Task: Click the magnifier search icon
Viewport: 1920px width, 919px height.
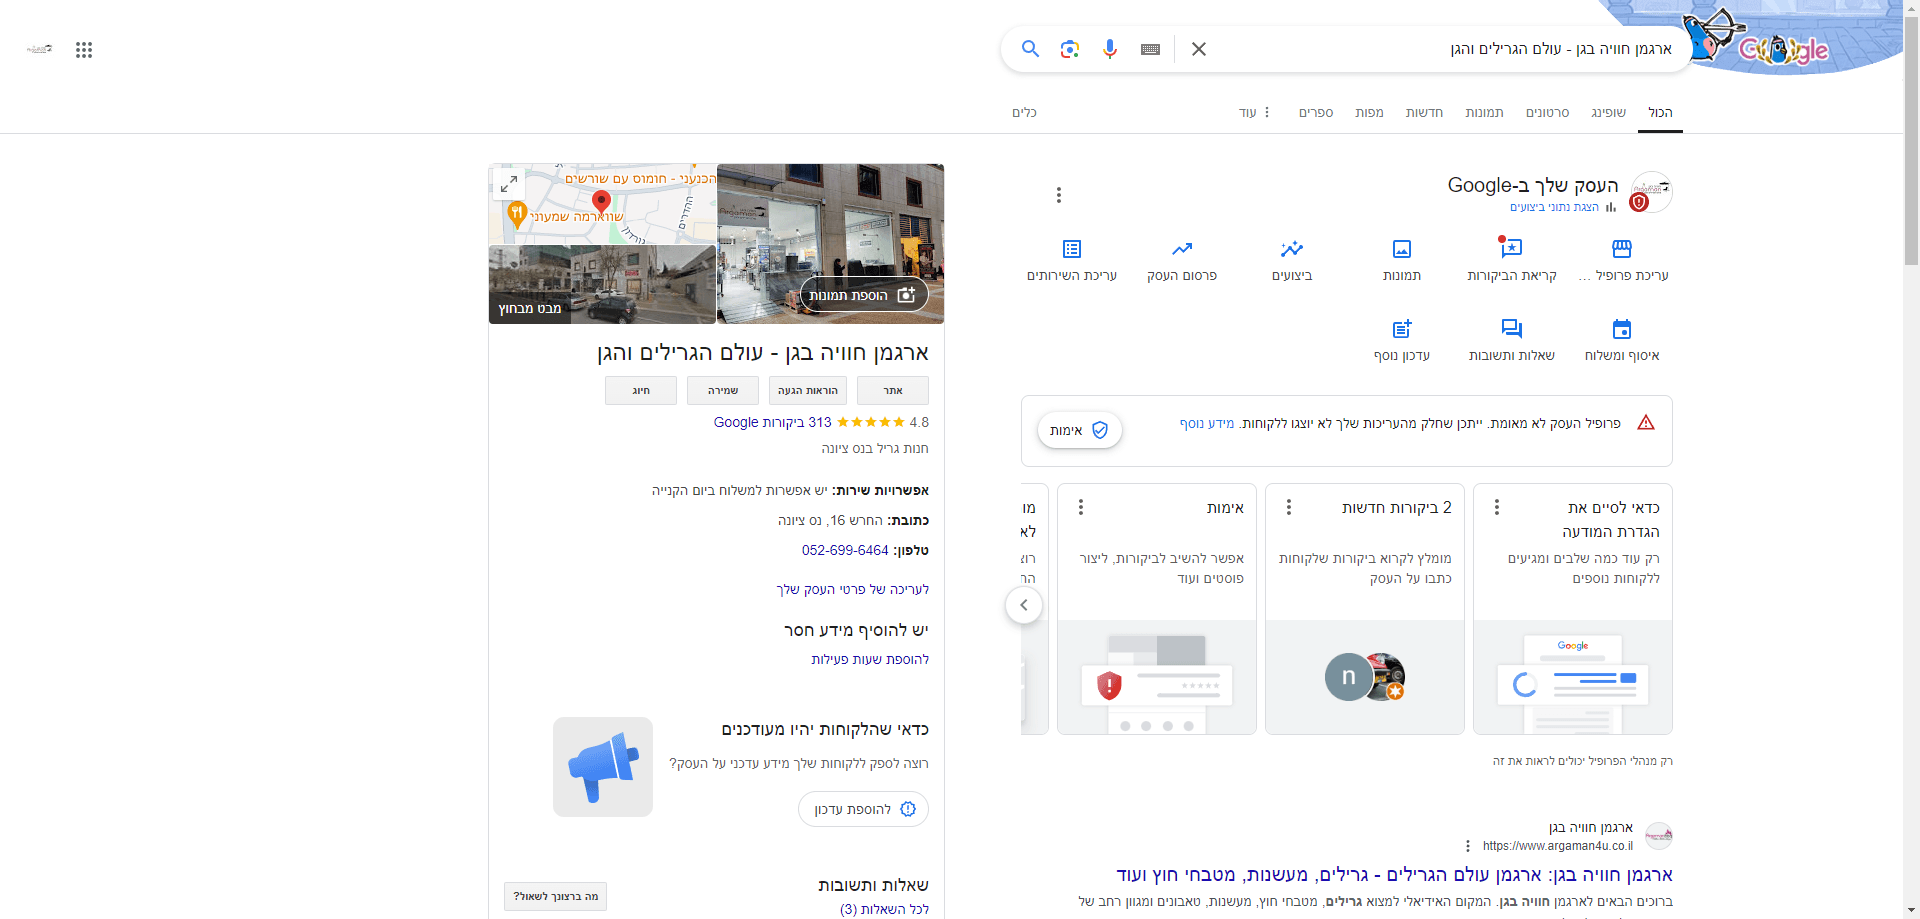Action: [1030, 49]
